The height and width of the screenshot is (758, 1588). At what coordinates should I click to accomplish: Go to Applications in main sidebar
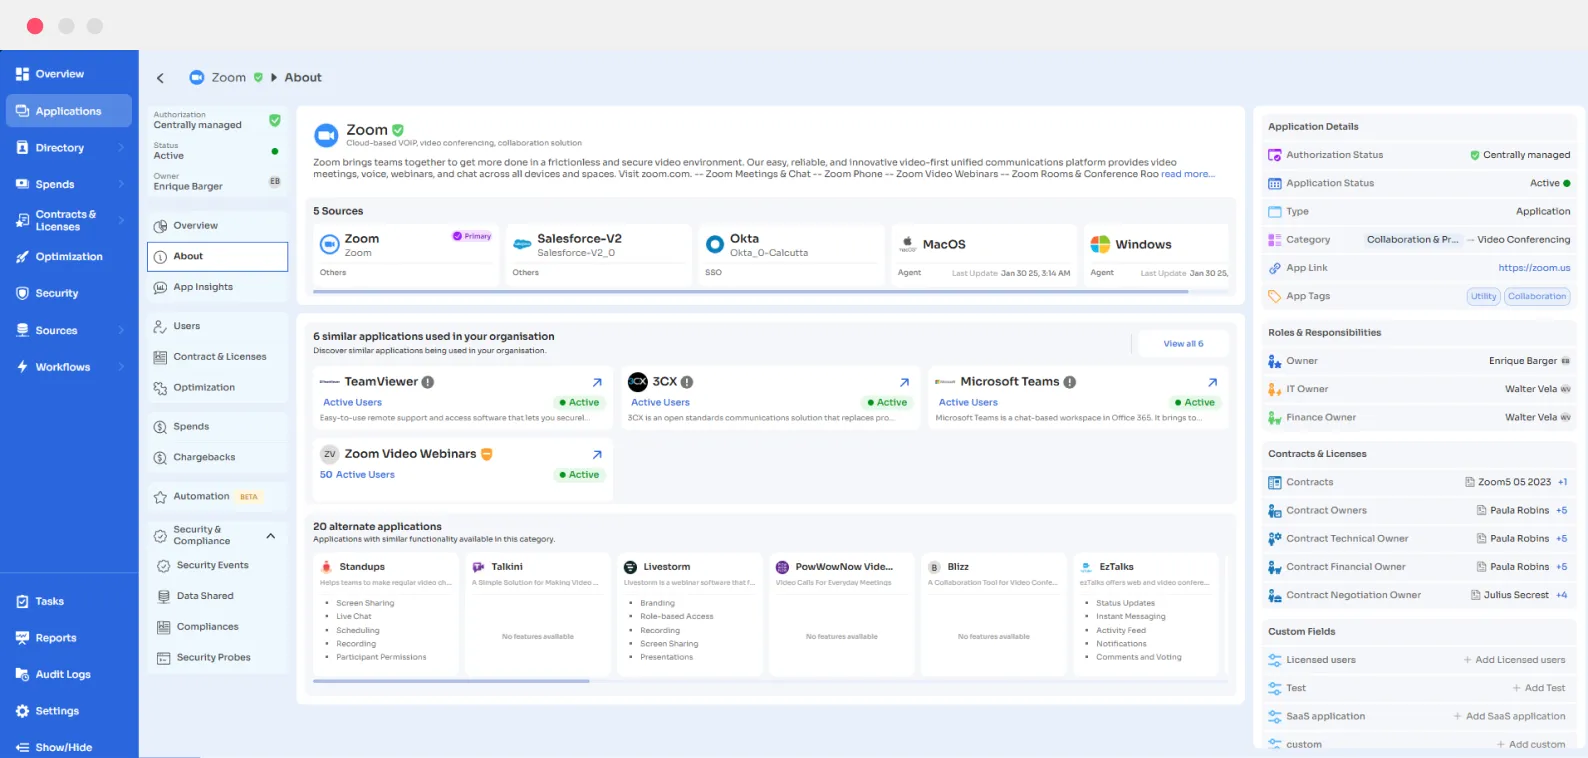[69, 111]
